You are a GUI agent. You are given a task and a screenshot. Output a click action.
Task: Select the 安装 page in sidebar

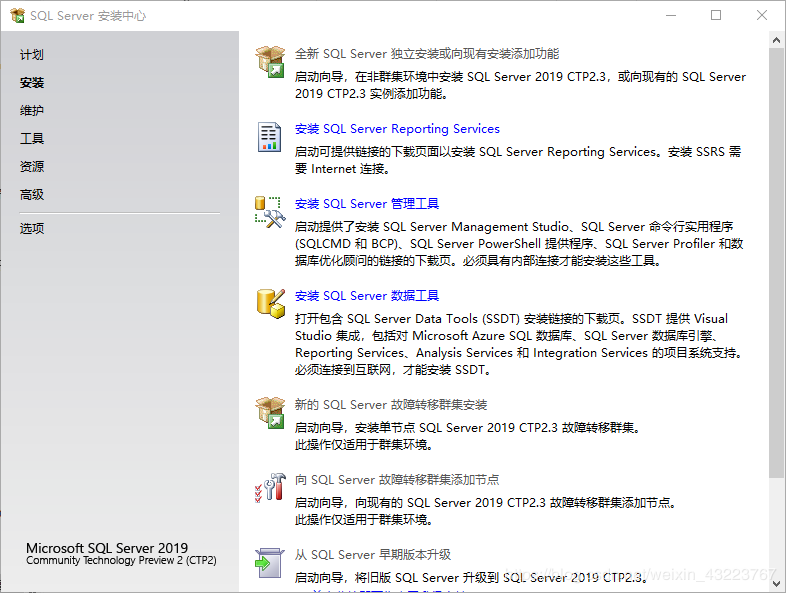32,83
